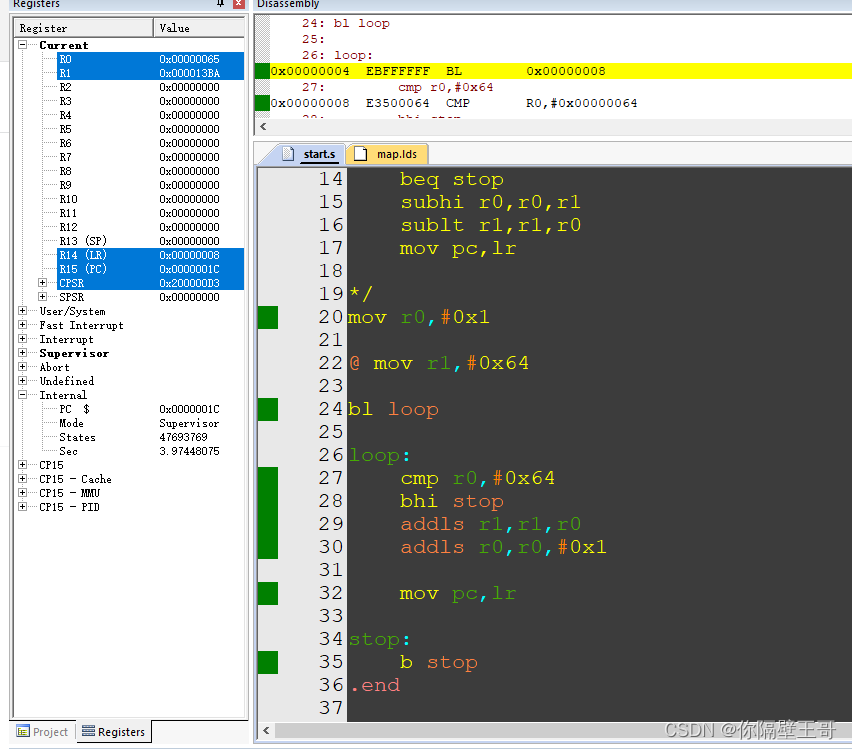852x749 pixels.
Task: Expand the User/System register group
Action: (x=22, y=311)
